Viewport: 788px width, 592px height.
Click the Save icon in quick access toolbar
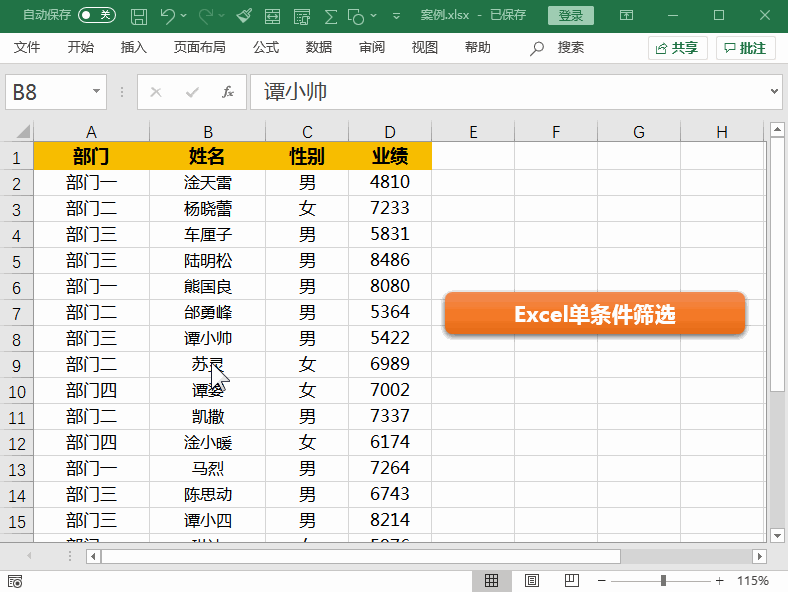point(139,16)
